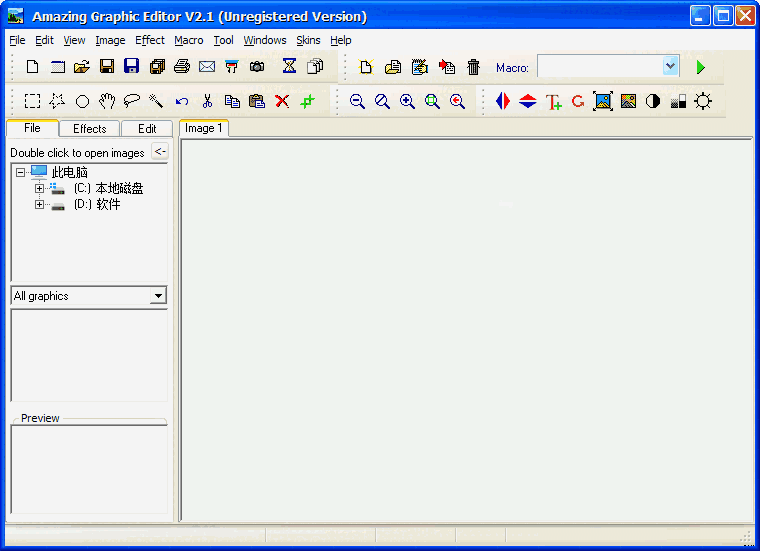This screenshot has width=760, height=551.
Task: Select the circular selection tool
Action: (x=82, y=102)
